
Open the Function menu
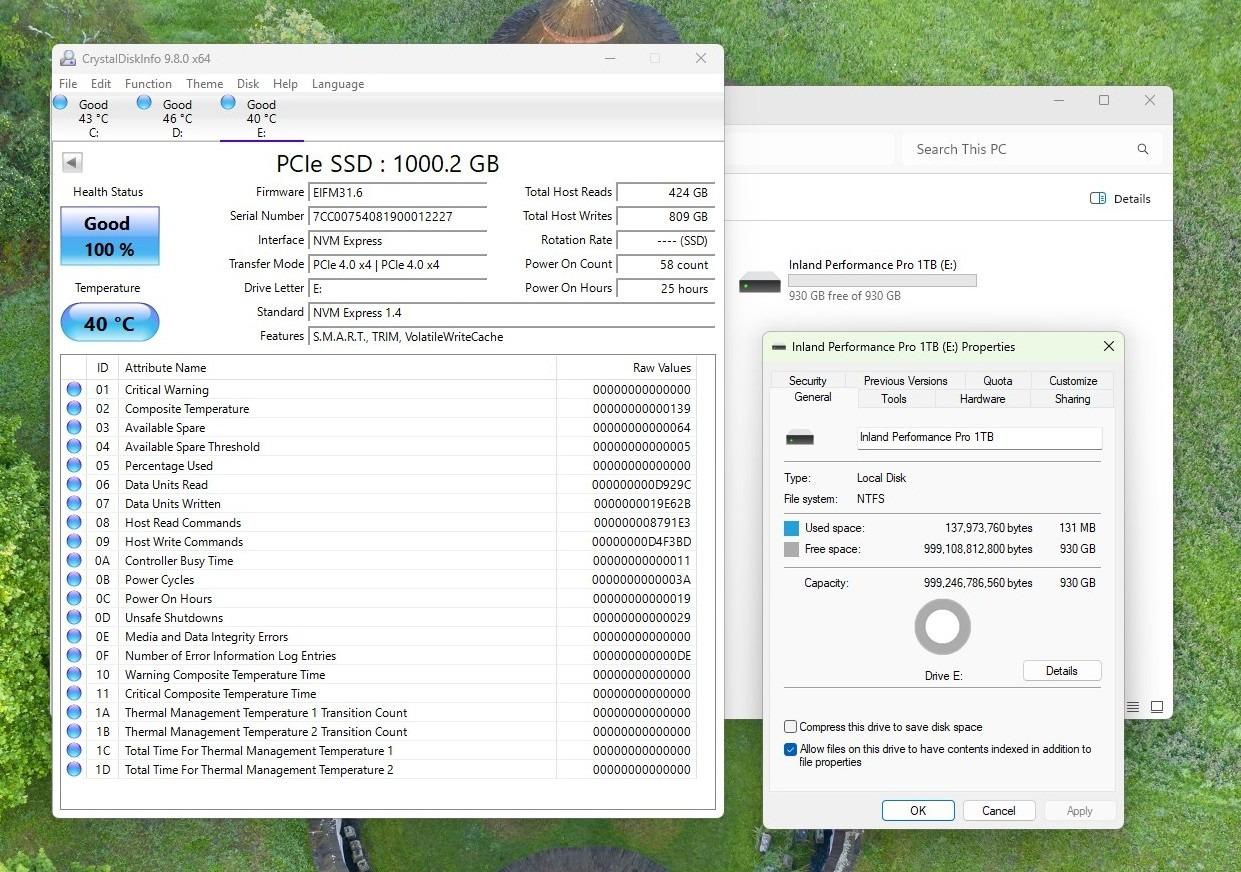point(148,84)
